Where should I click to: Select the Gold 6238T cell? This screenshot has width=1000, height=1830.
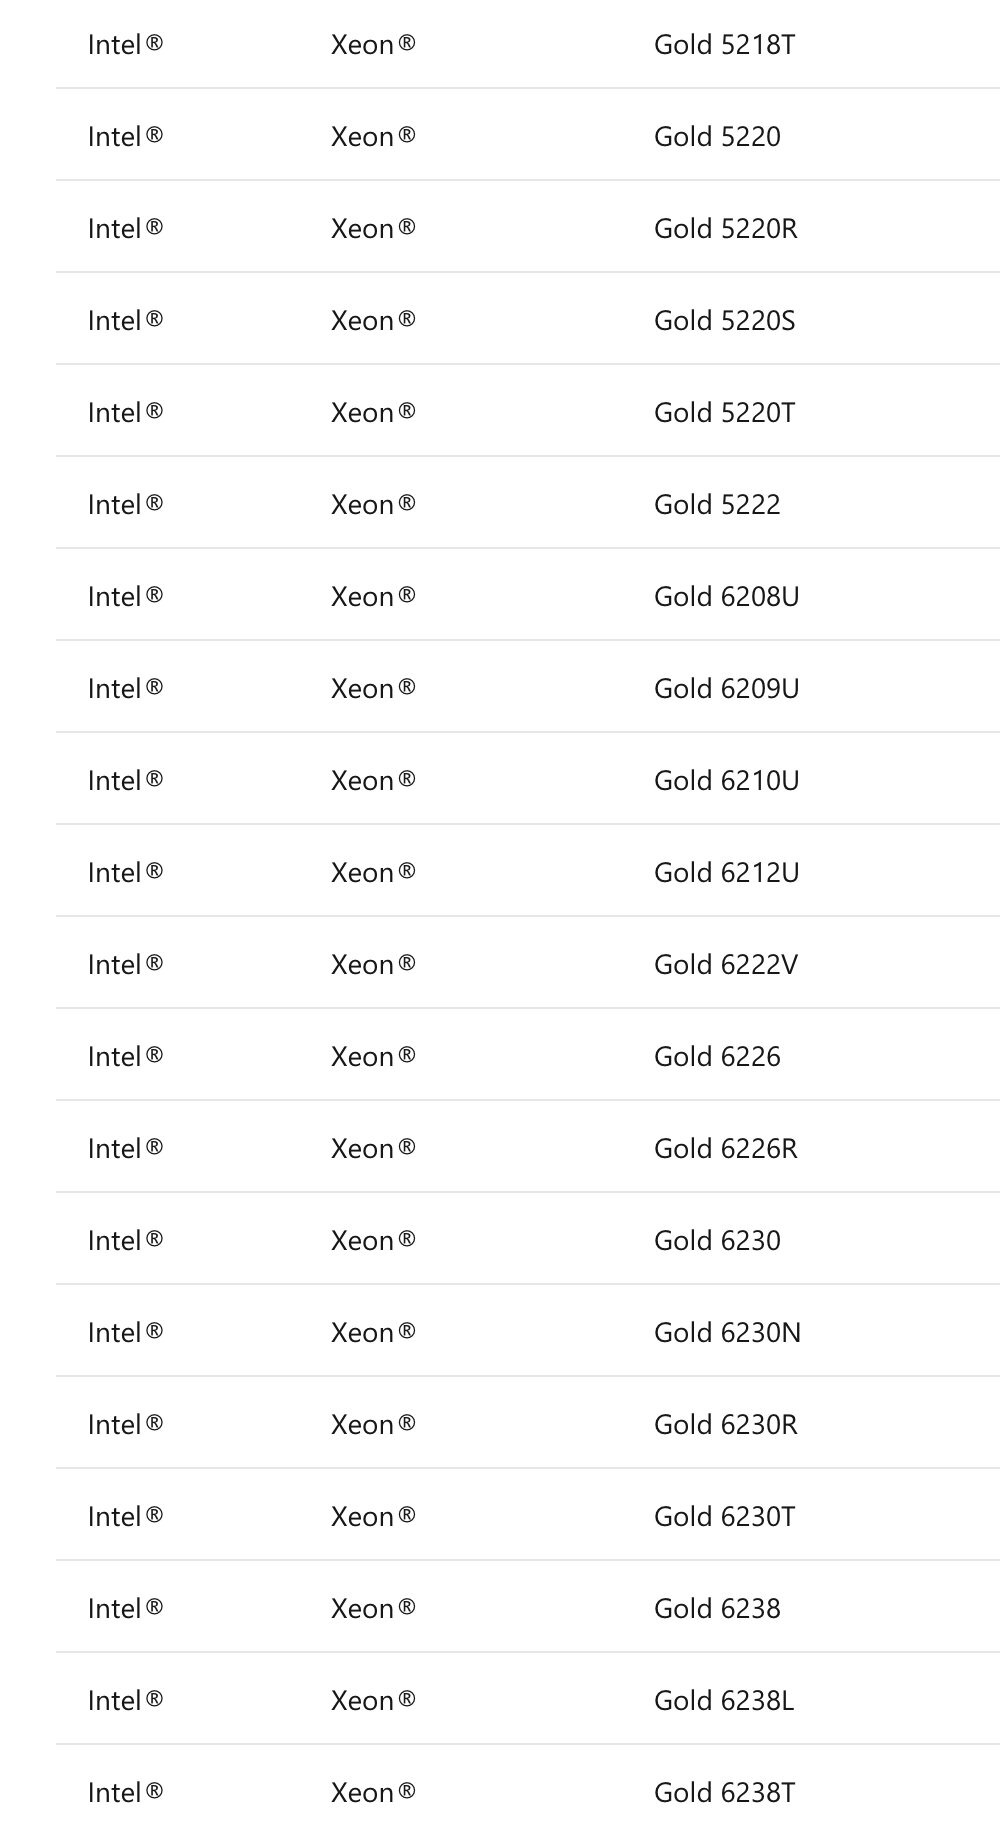724,1793
